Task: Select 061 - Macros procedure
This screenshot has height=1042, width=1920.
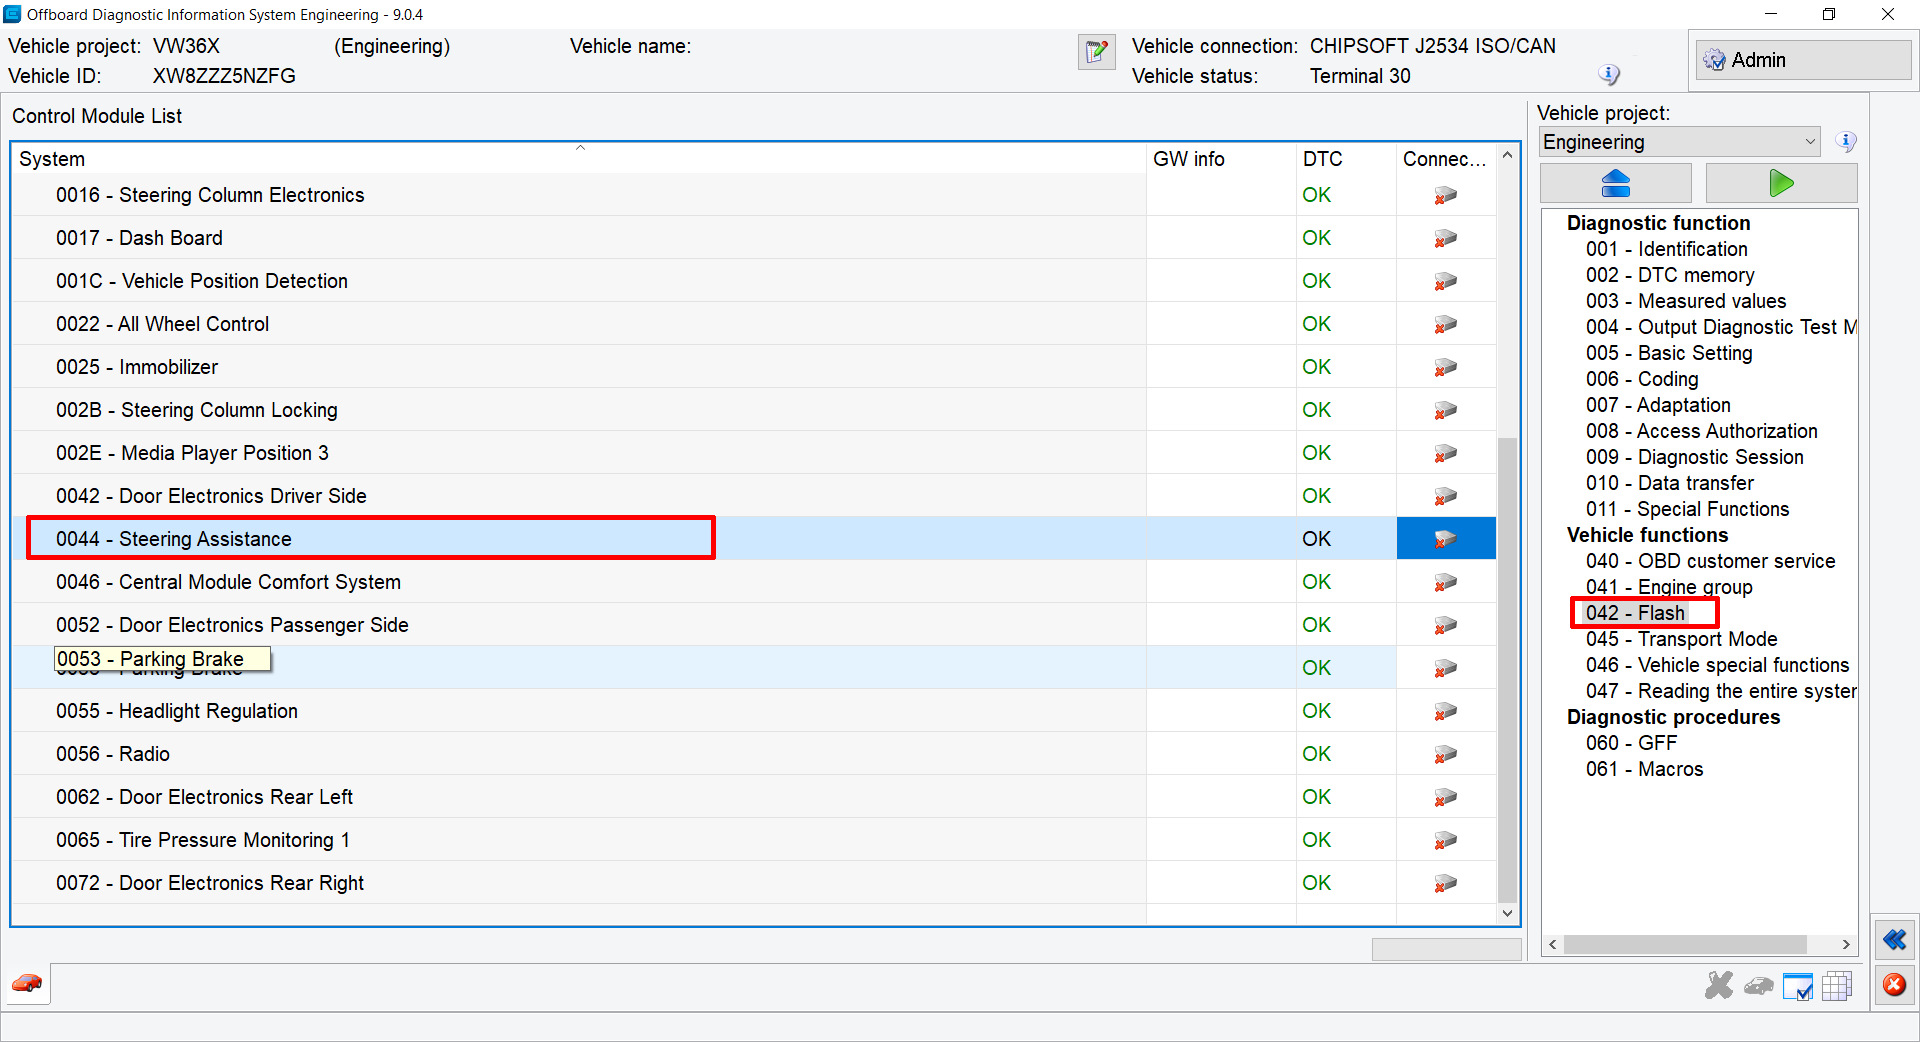Action: coord(1644,769)
